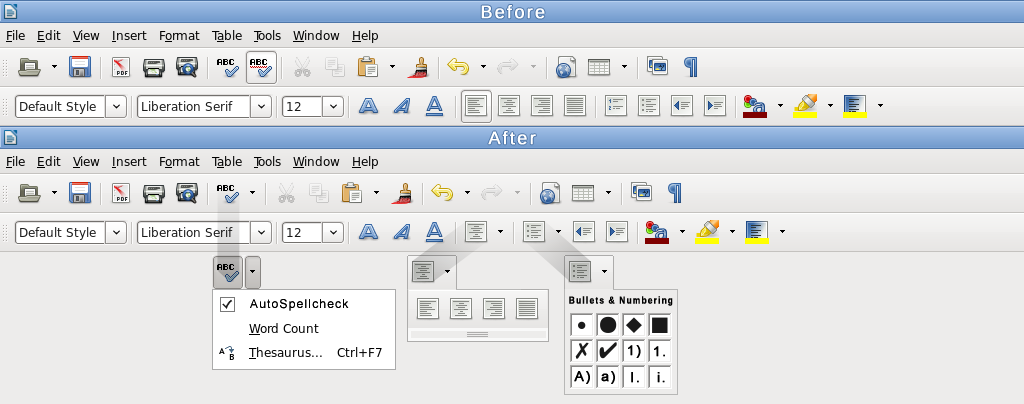Click Export as PDF in the After toolbar
Viewport: 1024px width, 404px height.
coord(121,193)
